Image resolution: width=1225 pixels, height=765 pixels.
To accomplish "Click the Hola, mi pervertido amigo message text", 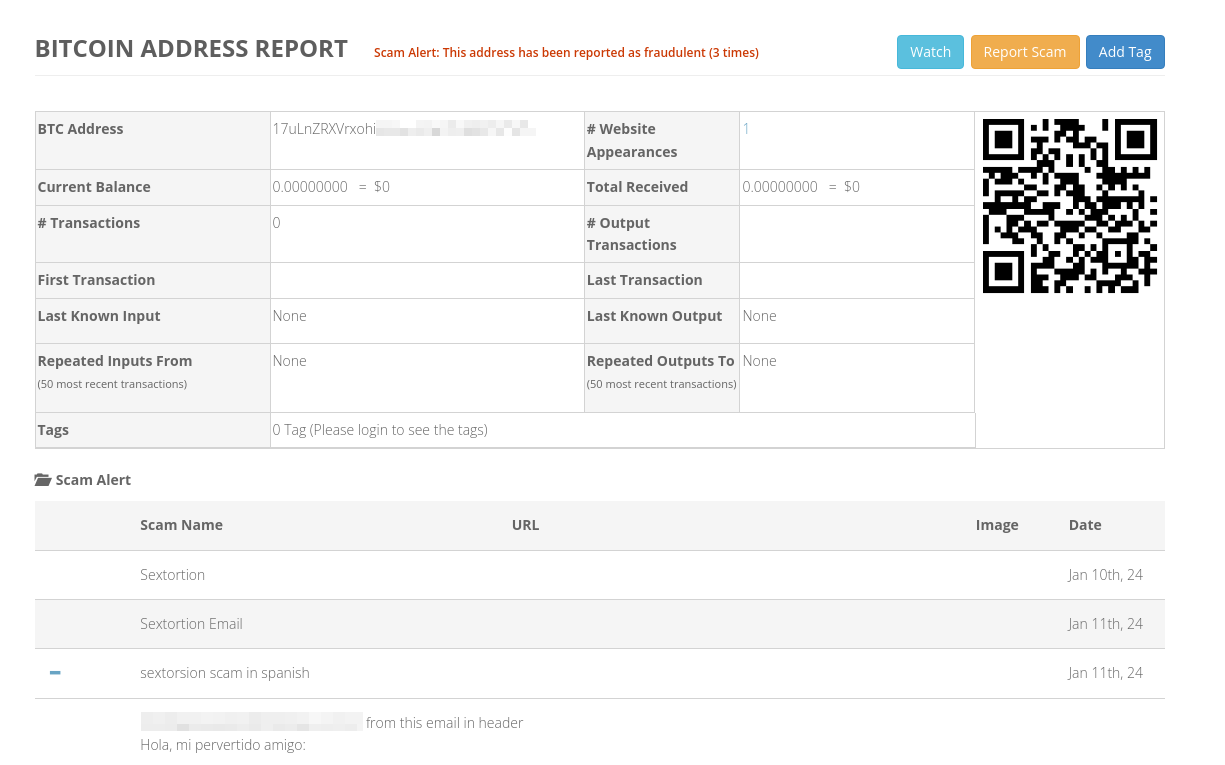I will pos(222,745).
